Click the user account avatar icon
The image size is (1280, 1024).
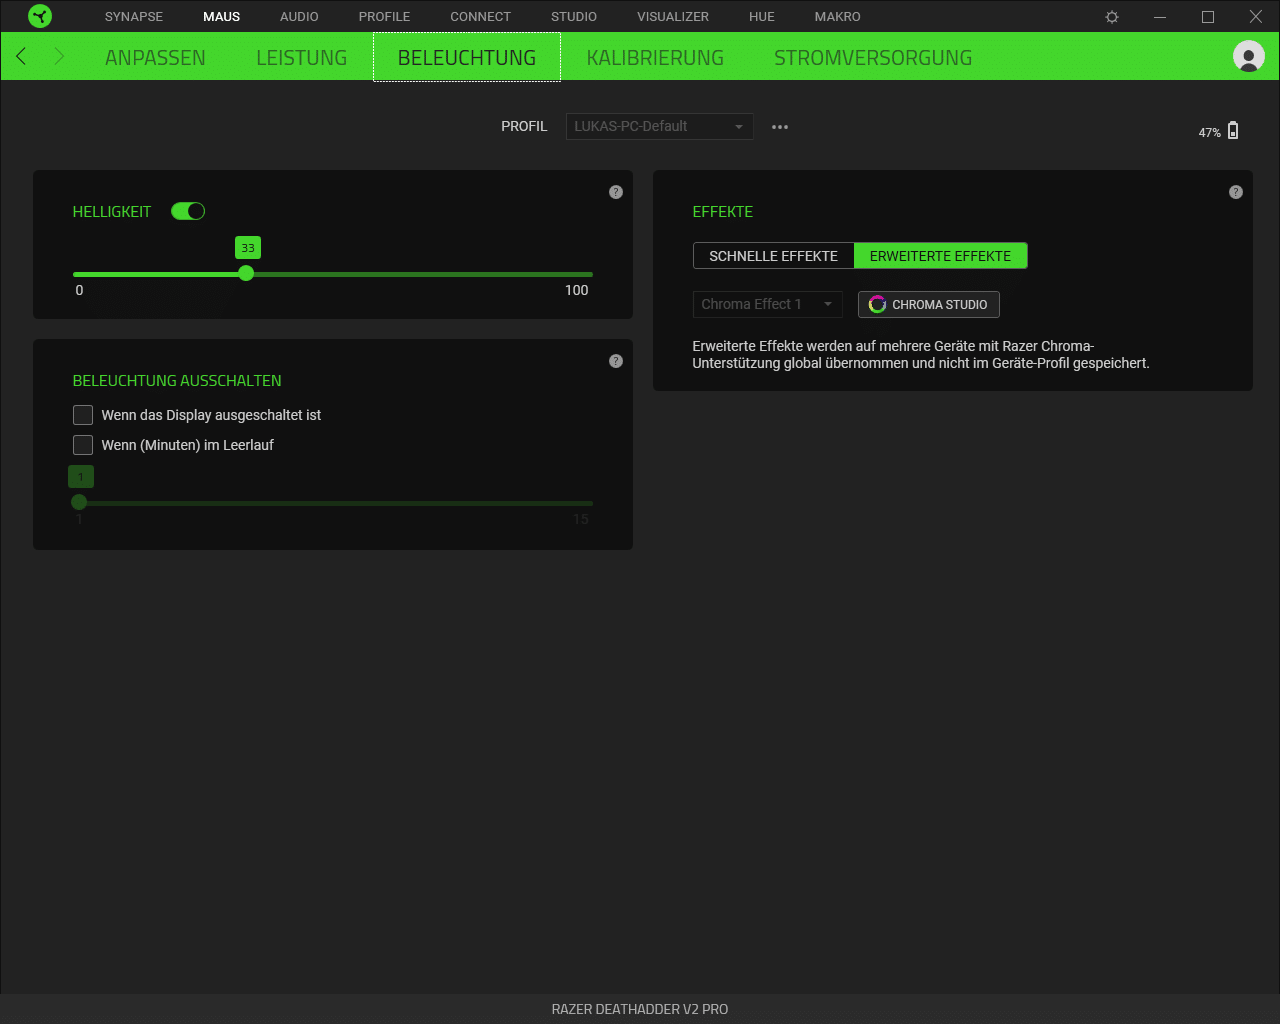tap(1248, 57)
